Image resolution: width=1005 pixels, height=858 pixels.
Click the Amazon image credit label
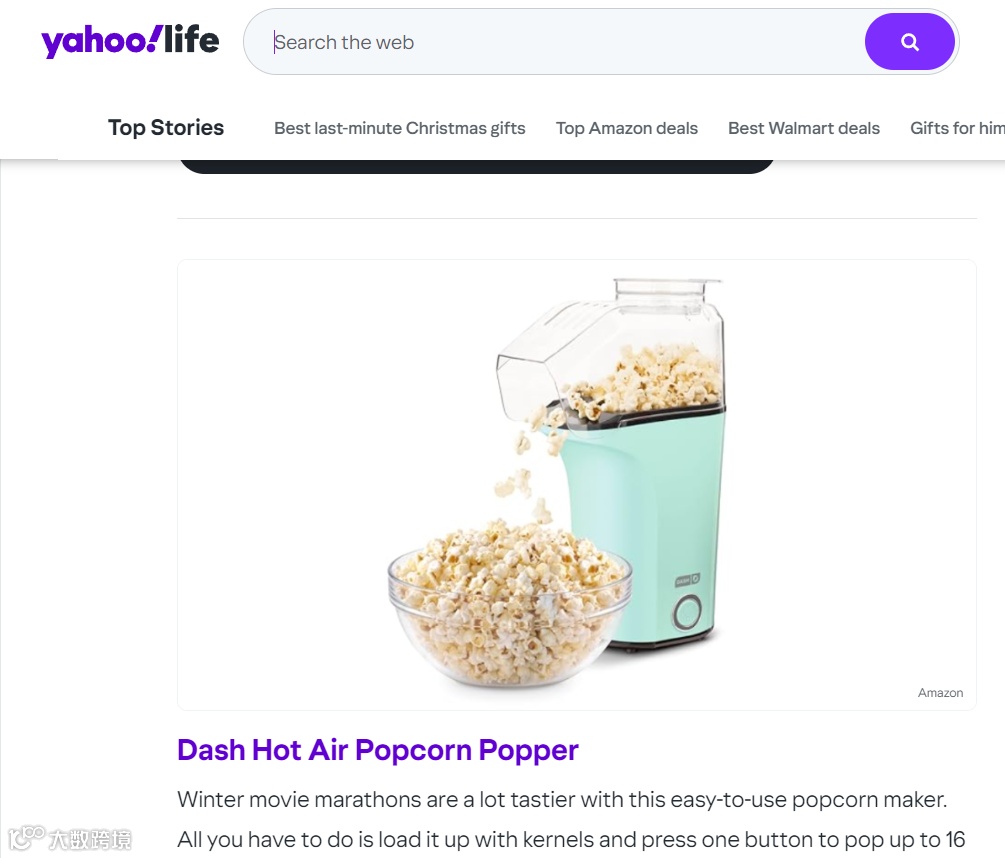pyautogui.click(x=940, y=693)
